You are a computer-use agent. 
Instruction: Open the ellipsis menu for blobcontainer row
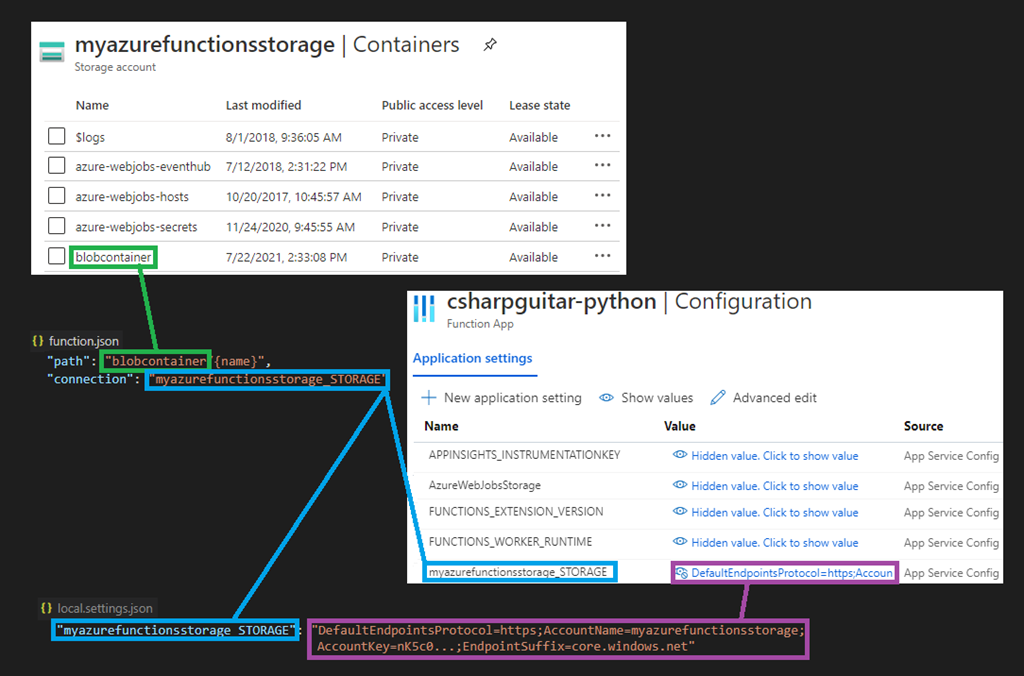[x=602, y=256]
